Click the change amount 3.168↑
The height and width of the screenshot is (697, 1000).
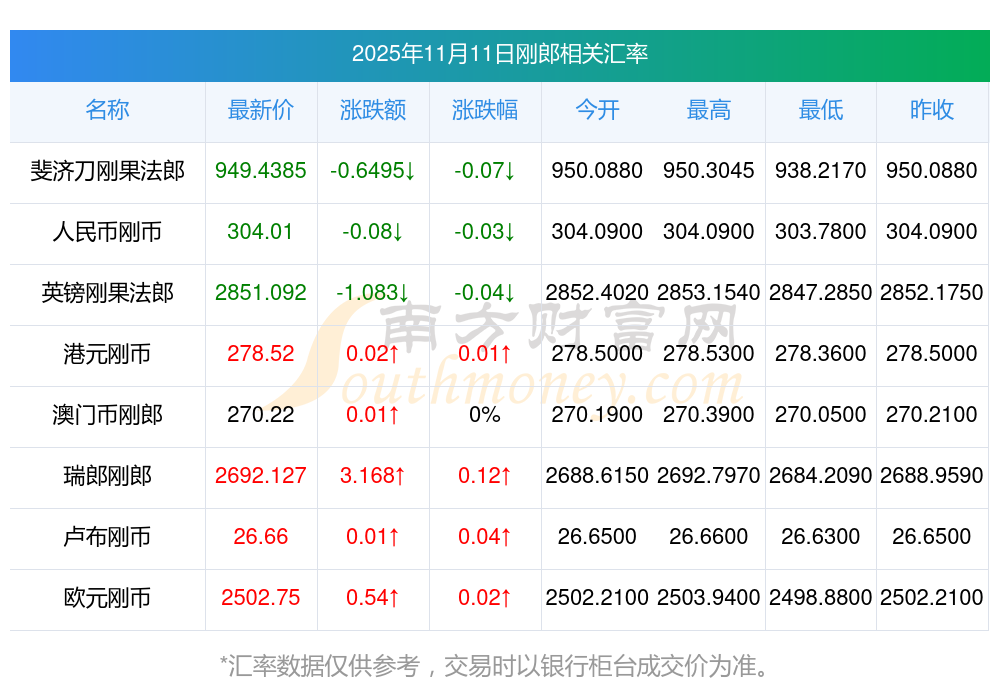(372, 475)
